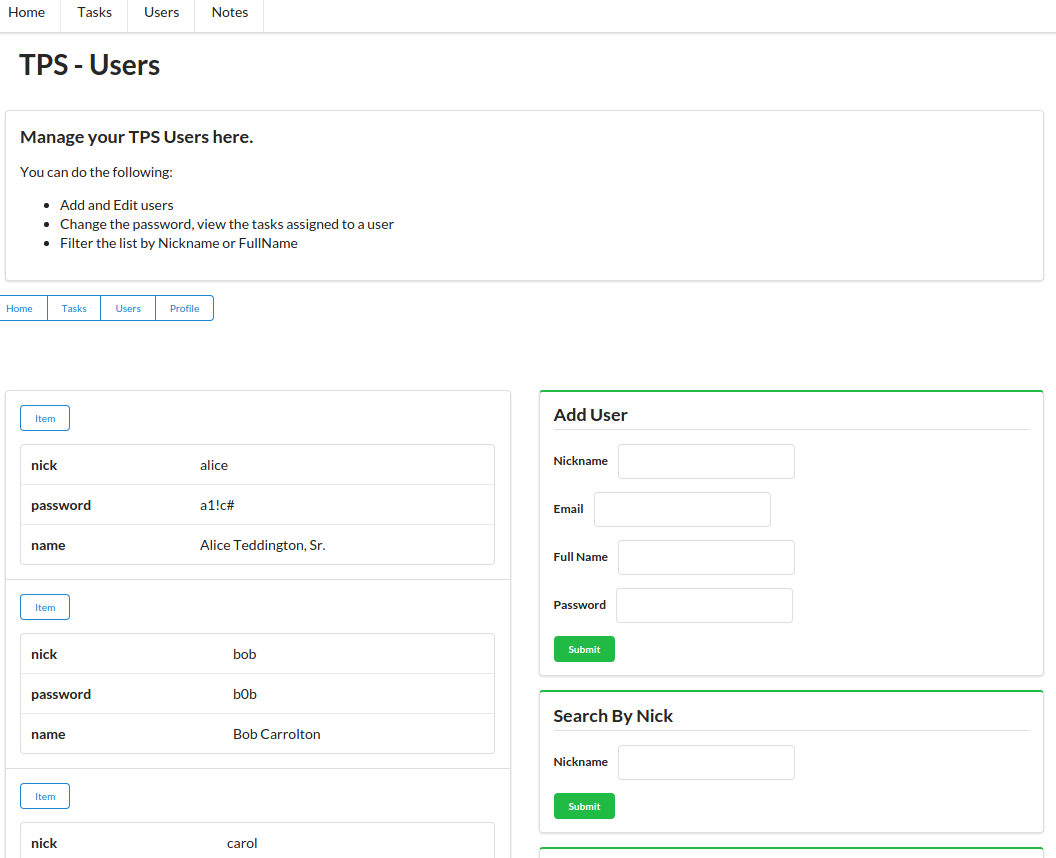This screenshot has width=1056, height=858.
Task: Click the Item button for alice
Action: click(x=45, y=418)
